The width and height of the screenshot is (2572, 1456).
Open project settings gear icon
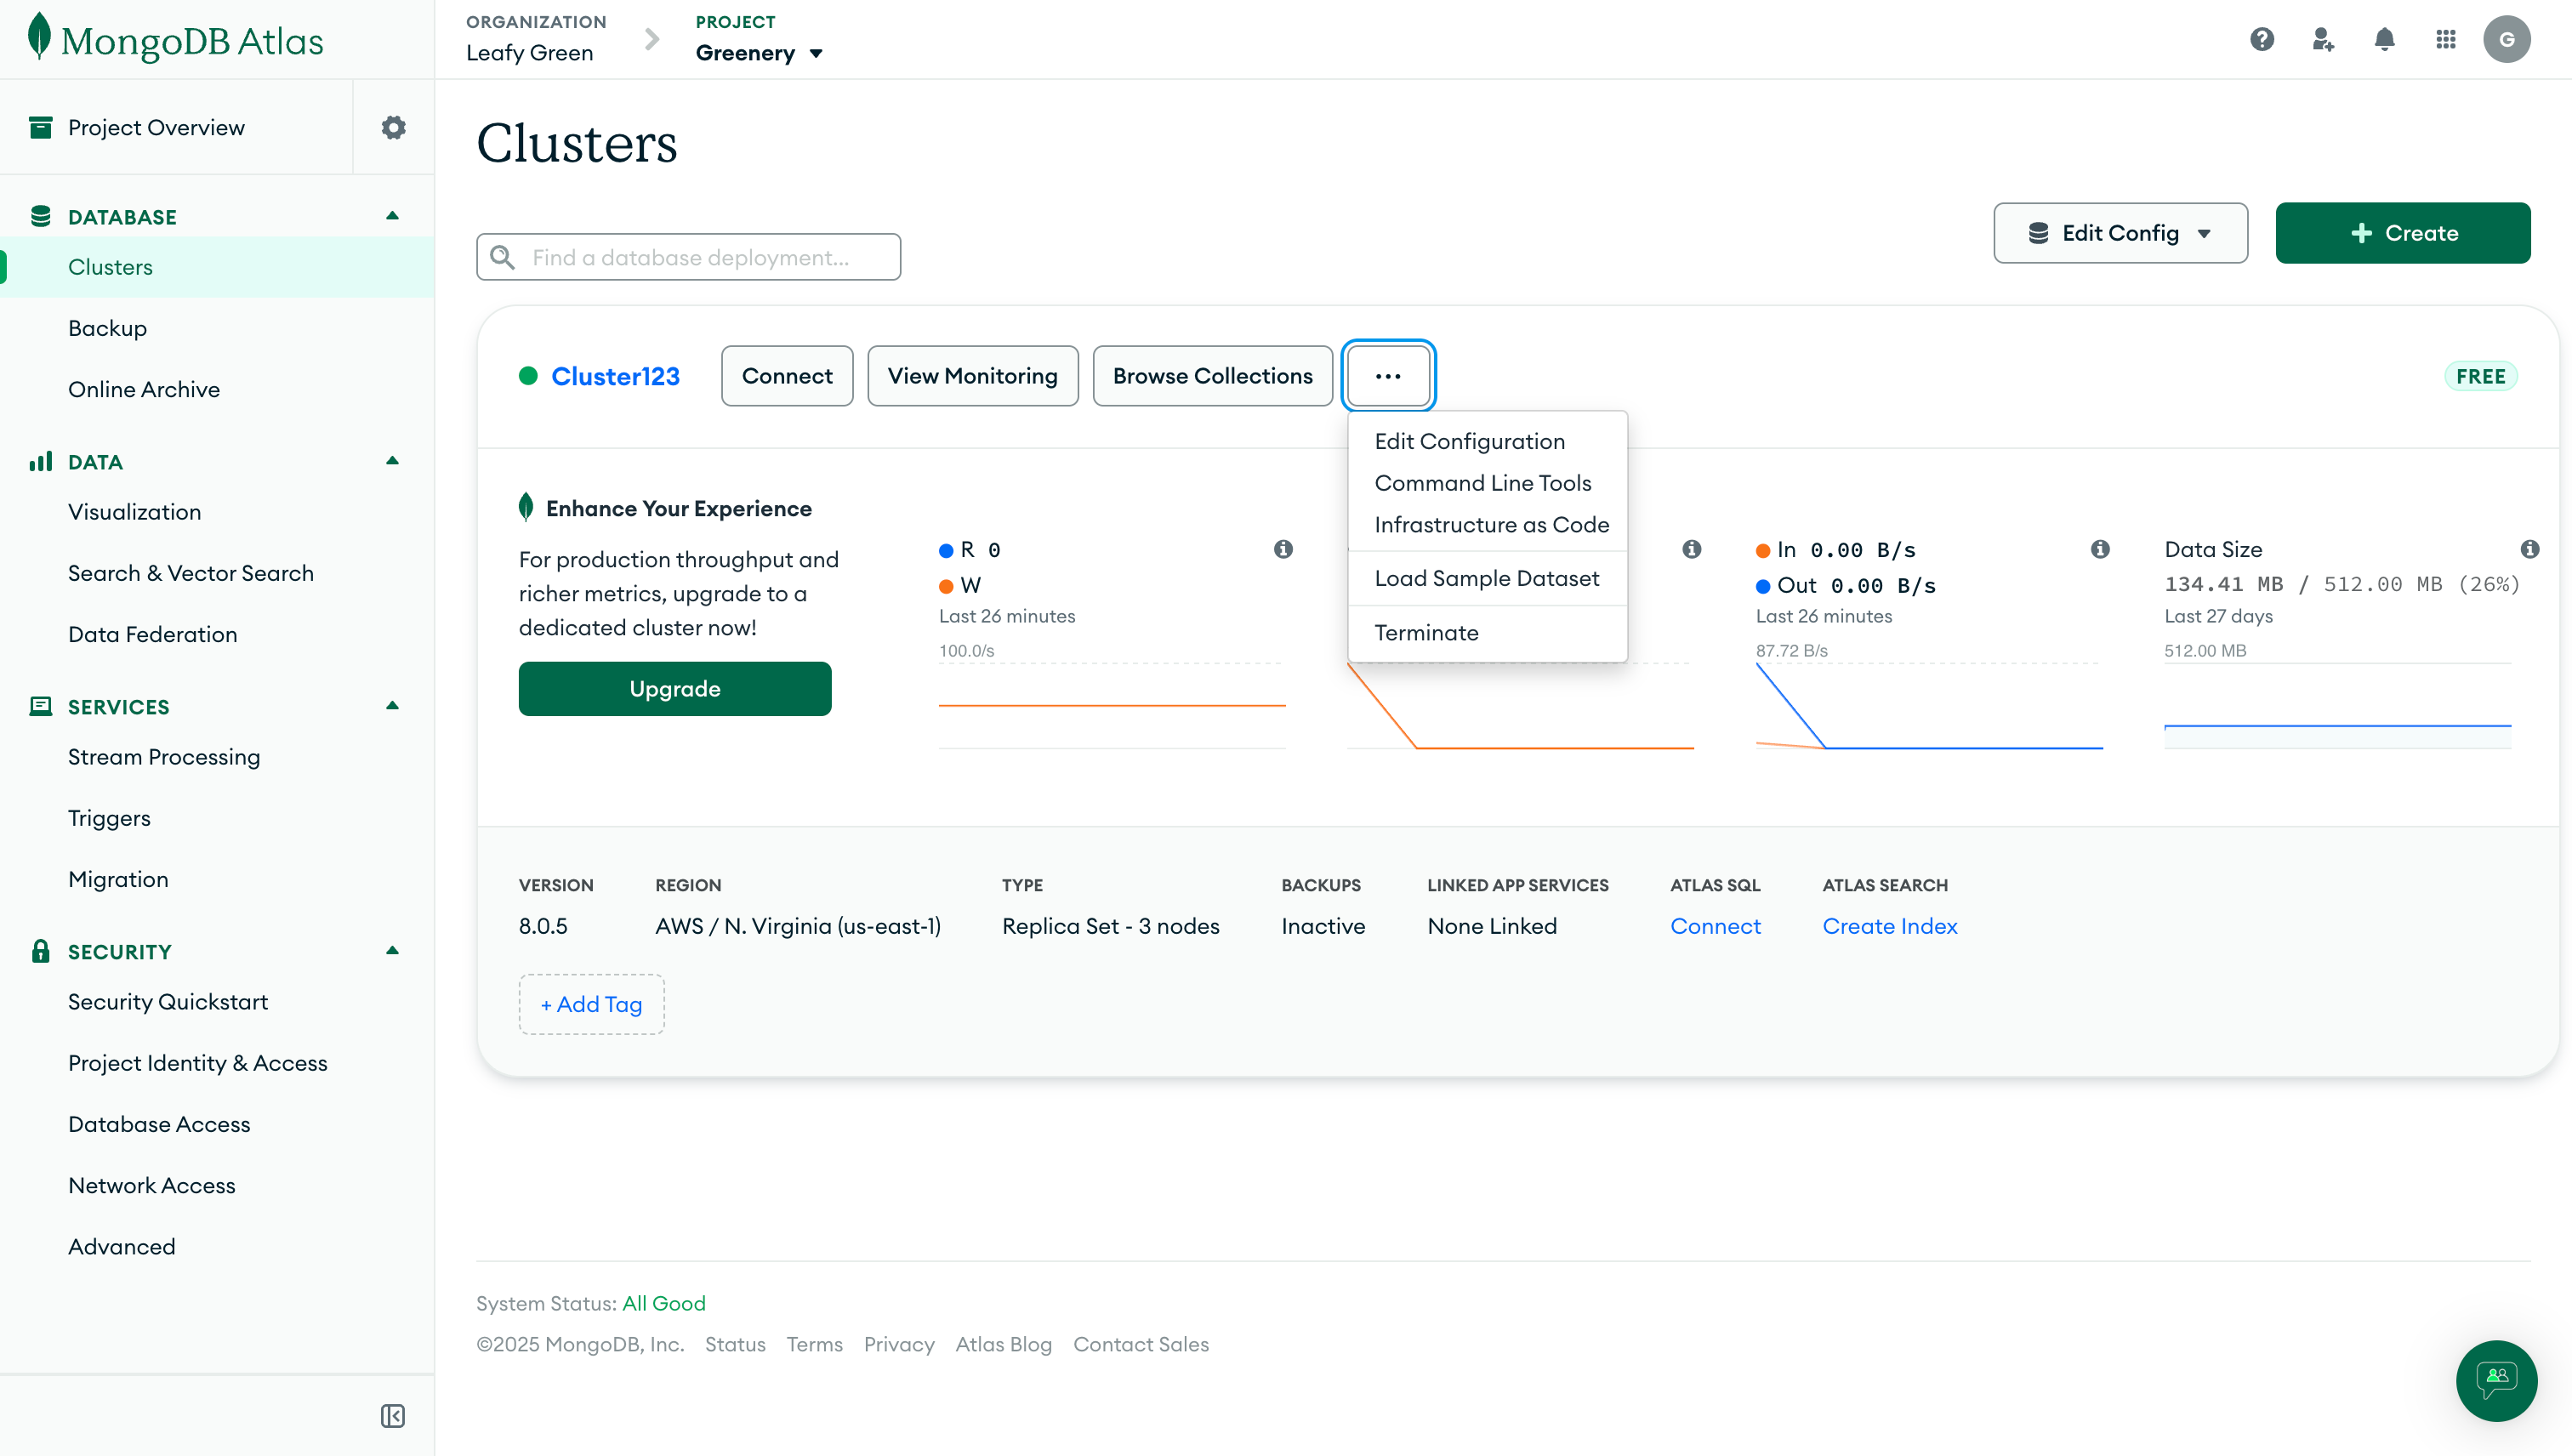(393, 127)
